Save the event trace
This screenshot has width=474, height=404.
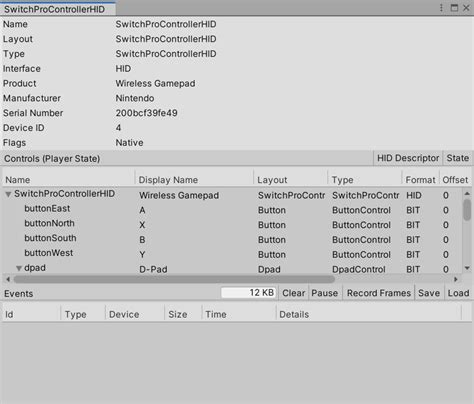429,293
